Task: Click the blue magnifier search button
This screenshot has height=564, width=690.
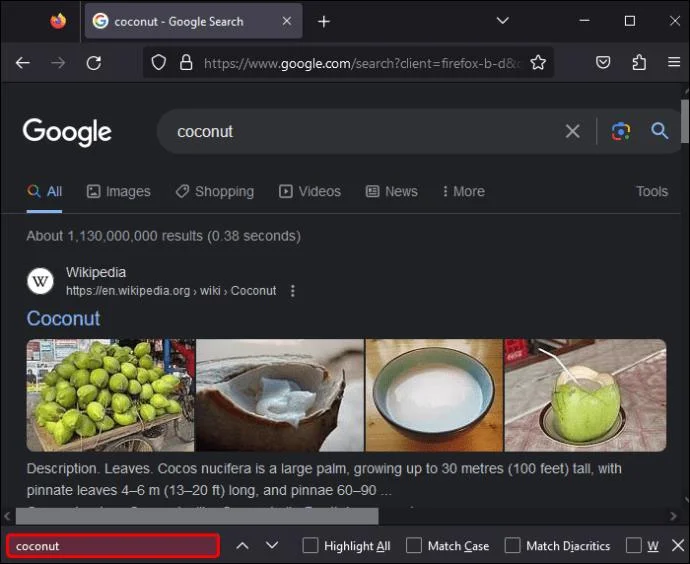Action: [x=660, y=131]
